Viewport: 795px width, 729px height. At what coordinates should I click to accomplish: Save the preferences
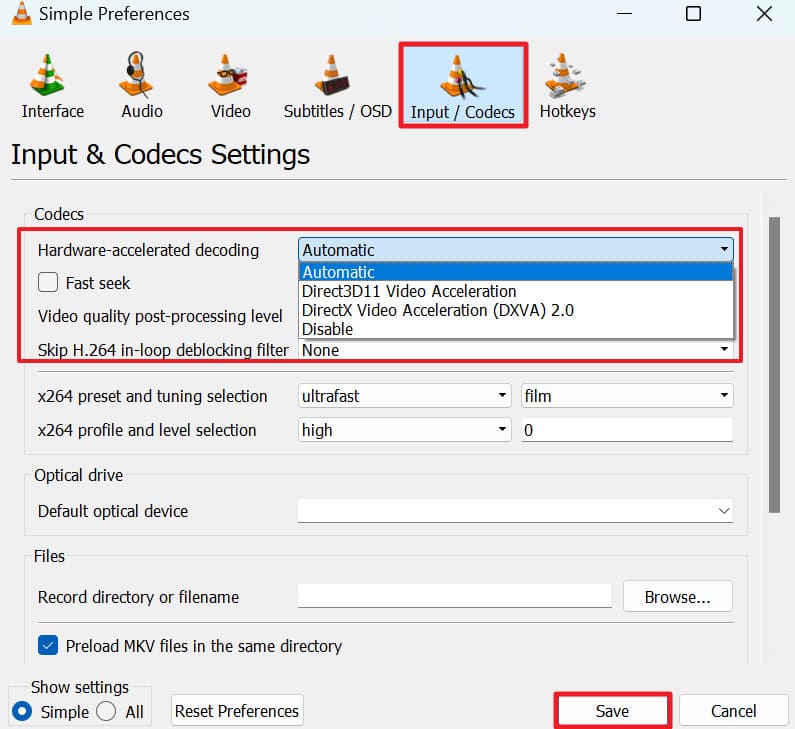pos(612,711)
